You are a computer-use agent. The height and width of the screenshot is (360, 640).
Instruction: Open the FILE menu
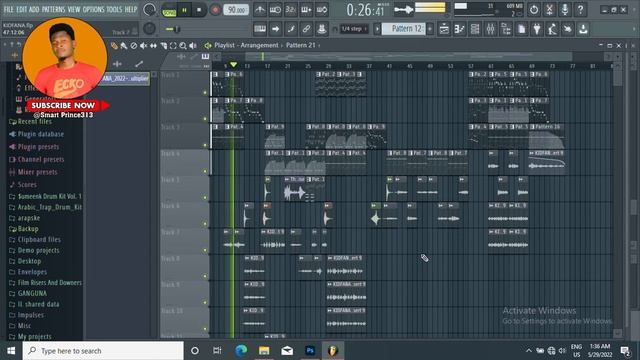click(x=9, y=9)
